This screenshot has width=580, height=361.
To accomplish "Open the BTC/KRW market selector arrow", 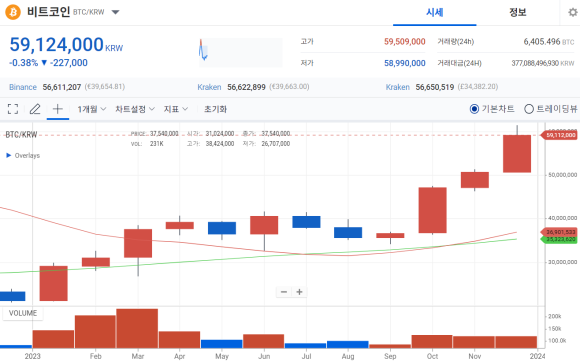I will [115, 12].
